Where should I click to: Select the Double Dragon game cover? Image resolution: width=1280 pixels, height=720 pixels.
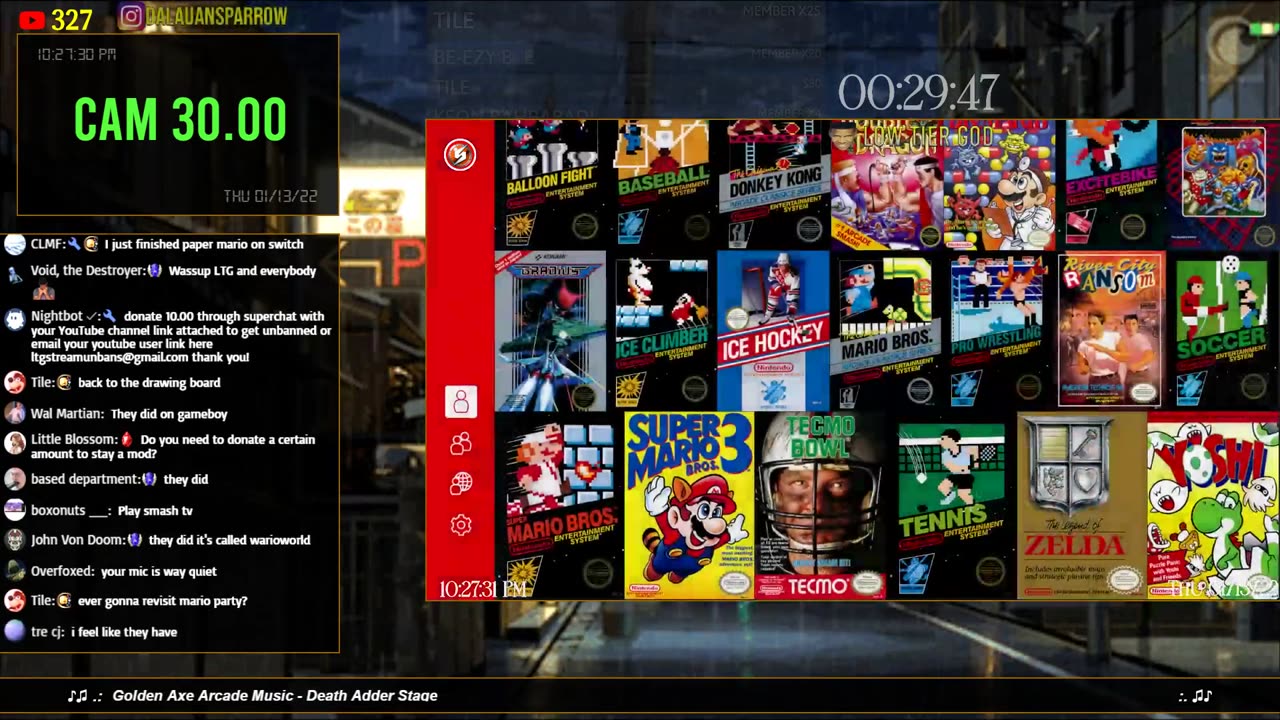click(x=886, y=186)
